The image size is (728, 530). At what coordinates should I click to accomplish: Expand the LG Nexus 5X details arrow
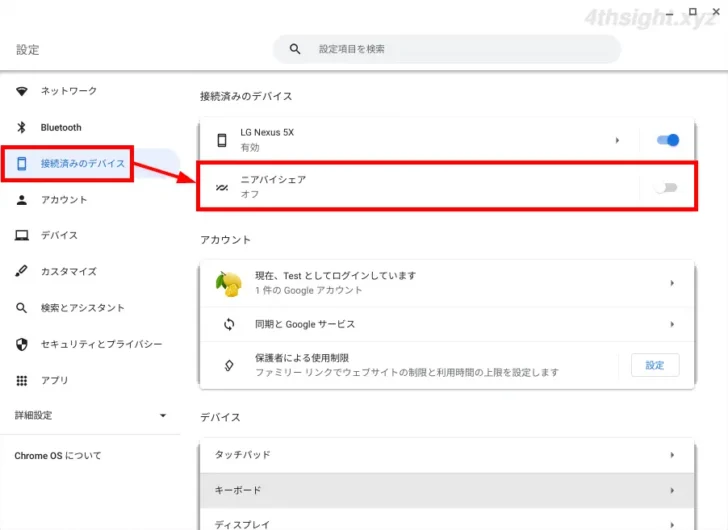(x=617, y=140)
